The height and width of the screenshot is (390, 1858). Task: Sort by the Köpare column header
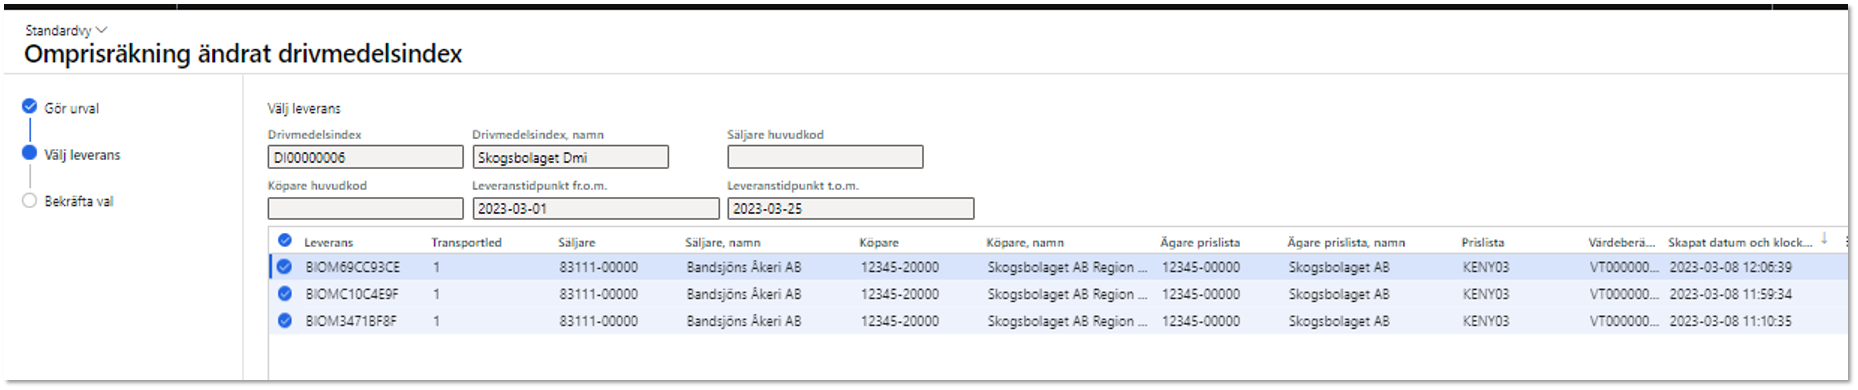(879, 242)
